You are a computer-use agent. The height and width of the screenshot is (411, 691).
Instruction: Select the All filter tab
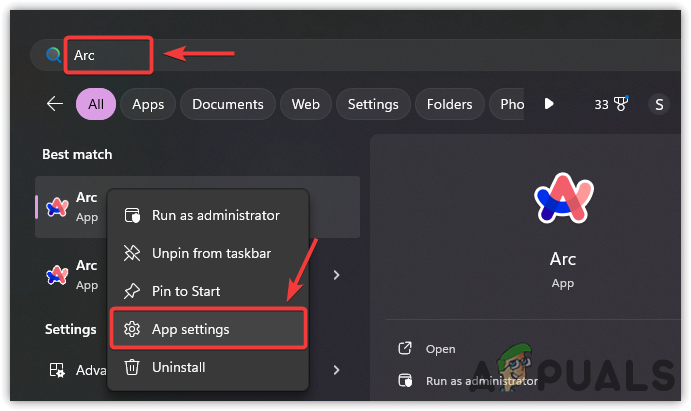[96, 104]
